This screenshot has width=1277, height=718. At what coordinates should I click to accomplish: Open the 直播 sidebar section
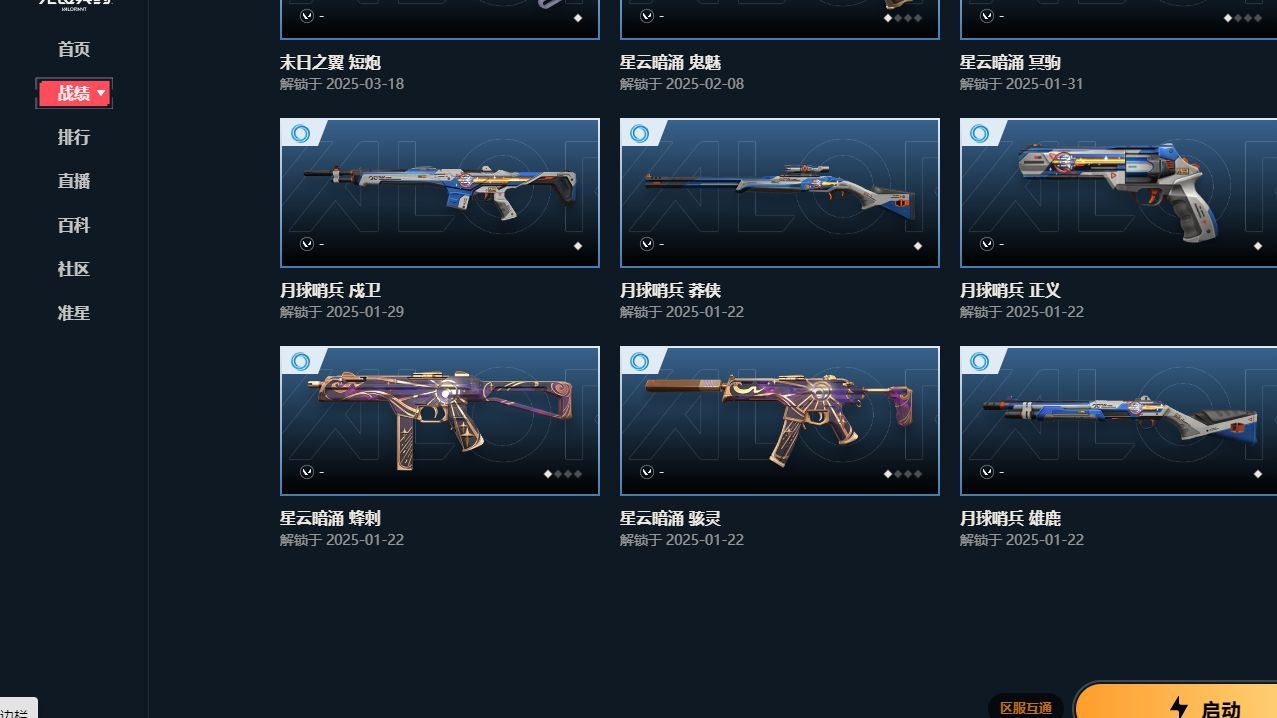(x=74, y=181)
